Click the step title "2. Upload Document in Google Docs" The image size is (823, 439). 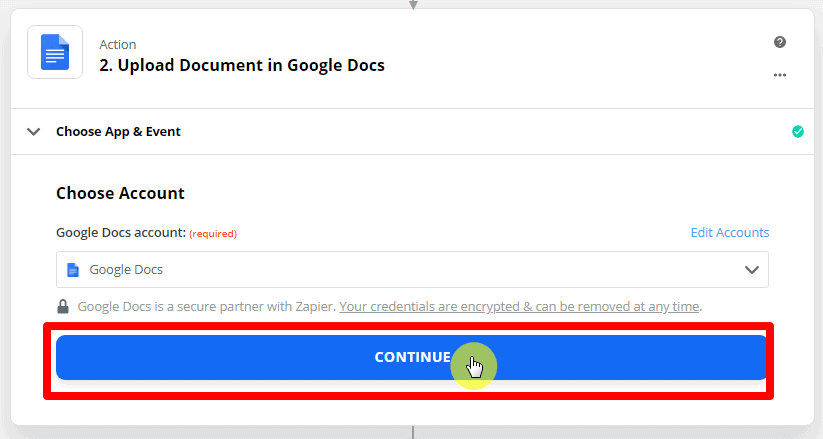(242, 66)
